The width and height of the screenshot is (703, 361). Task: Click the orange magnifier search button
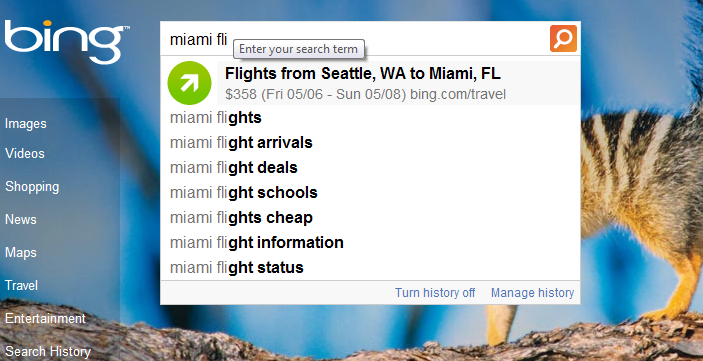pyautogui.click(x=563, y=39)
